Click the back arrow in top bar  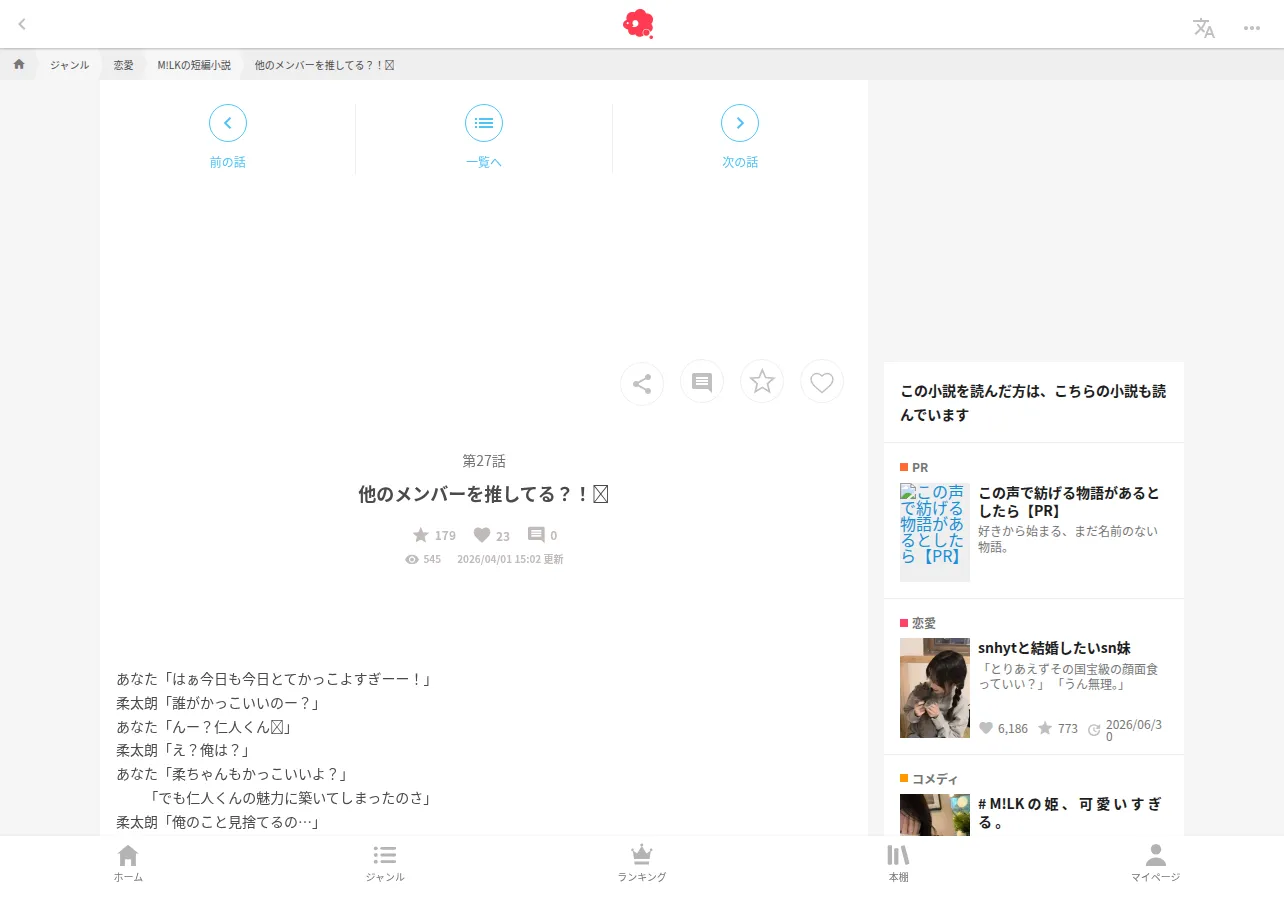[x=22, y=24]
